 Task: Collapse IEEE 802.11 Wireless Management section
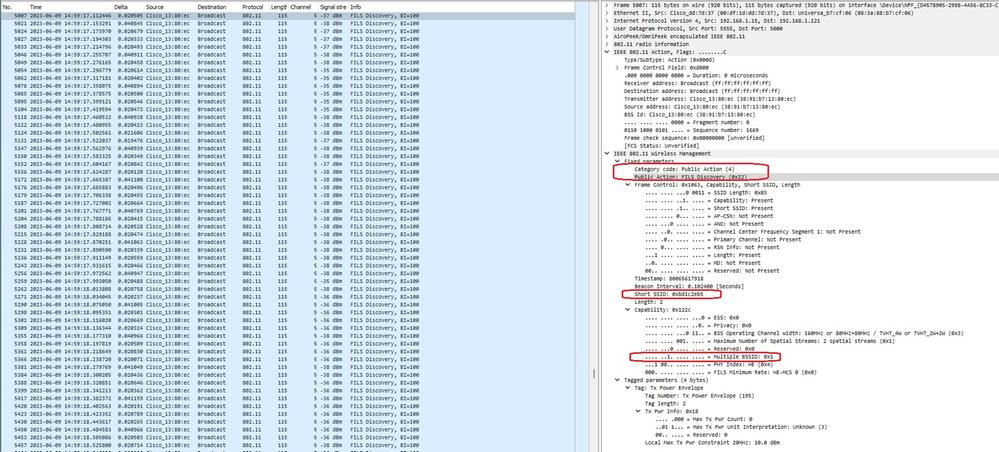[607, 154]
